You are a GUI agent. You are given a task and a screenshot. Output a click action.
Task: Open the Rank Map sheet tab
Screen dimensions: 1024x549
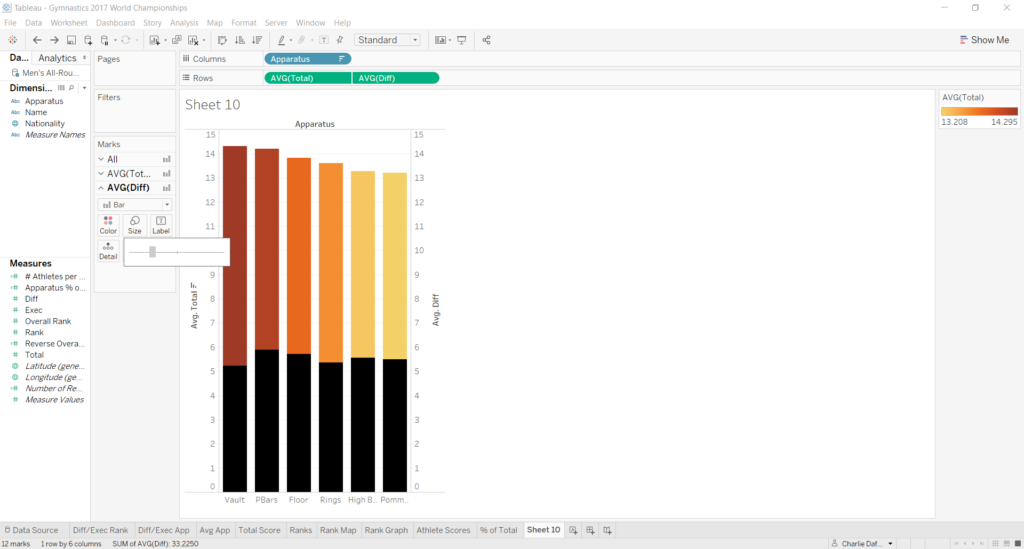tap(338, 530)
